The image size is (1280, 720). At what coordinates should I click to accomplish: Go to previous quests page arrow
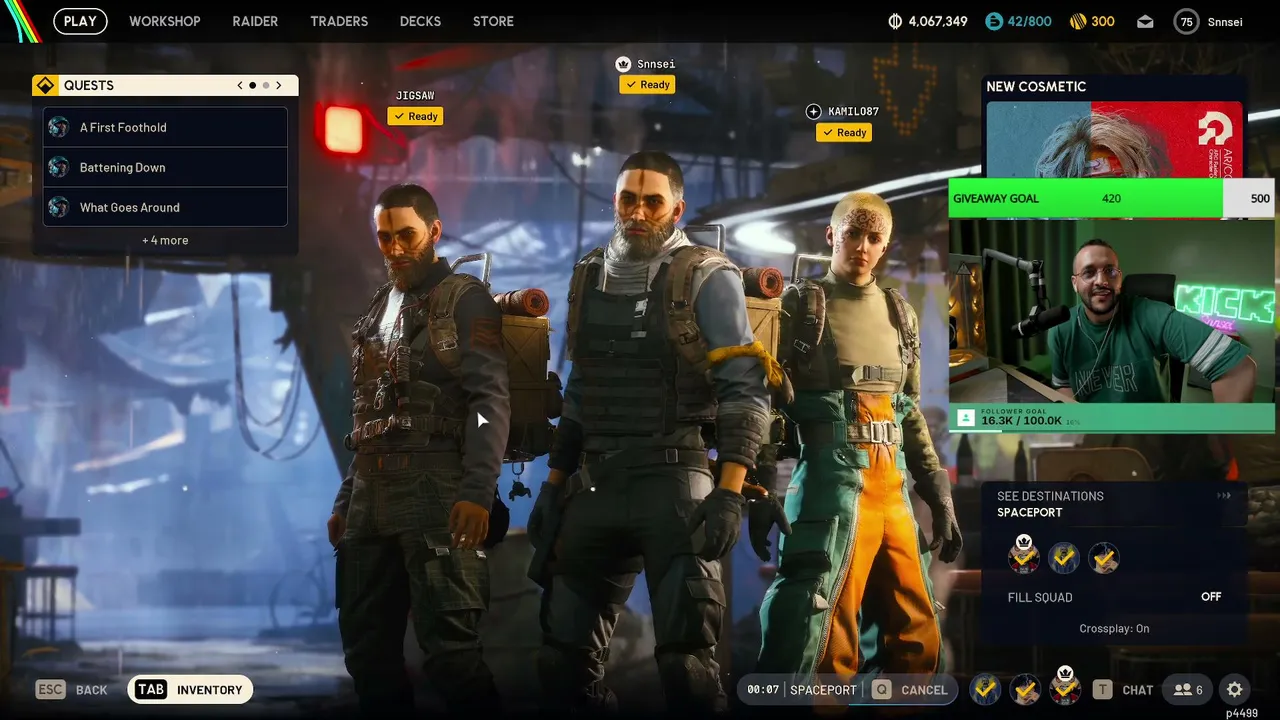pos(240,86)
